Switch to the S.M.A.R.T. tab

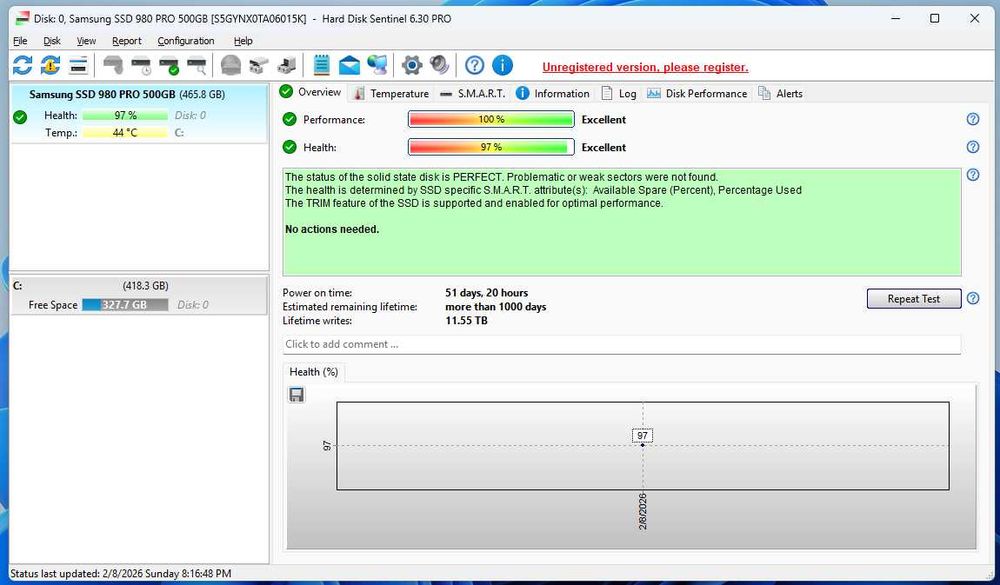coord(473,94)
